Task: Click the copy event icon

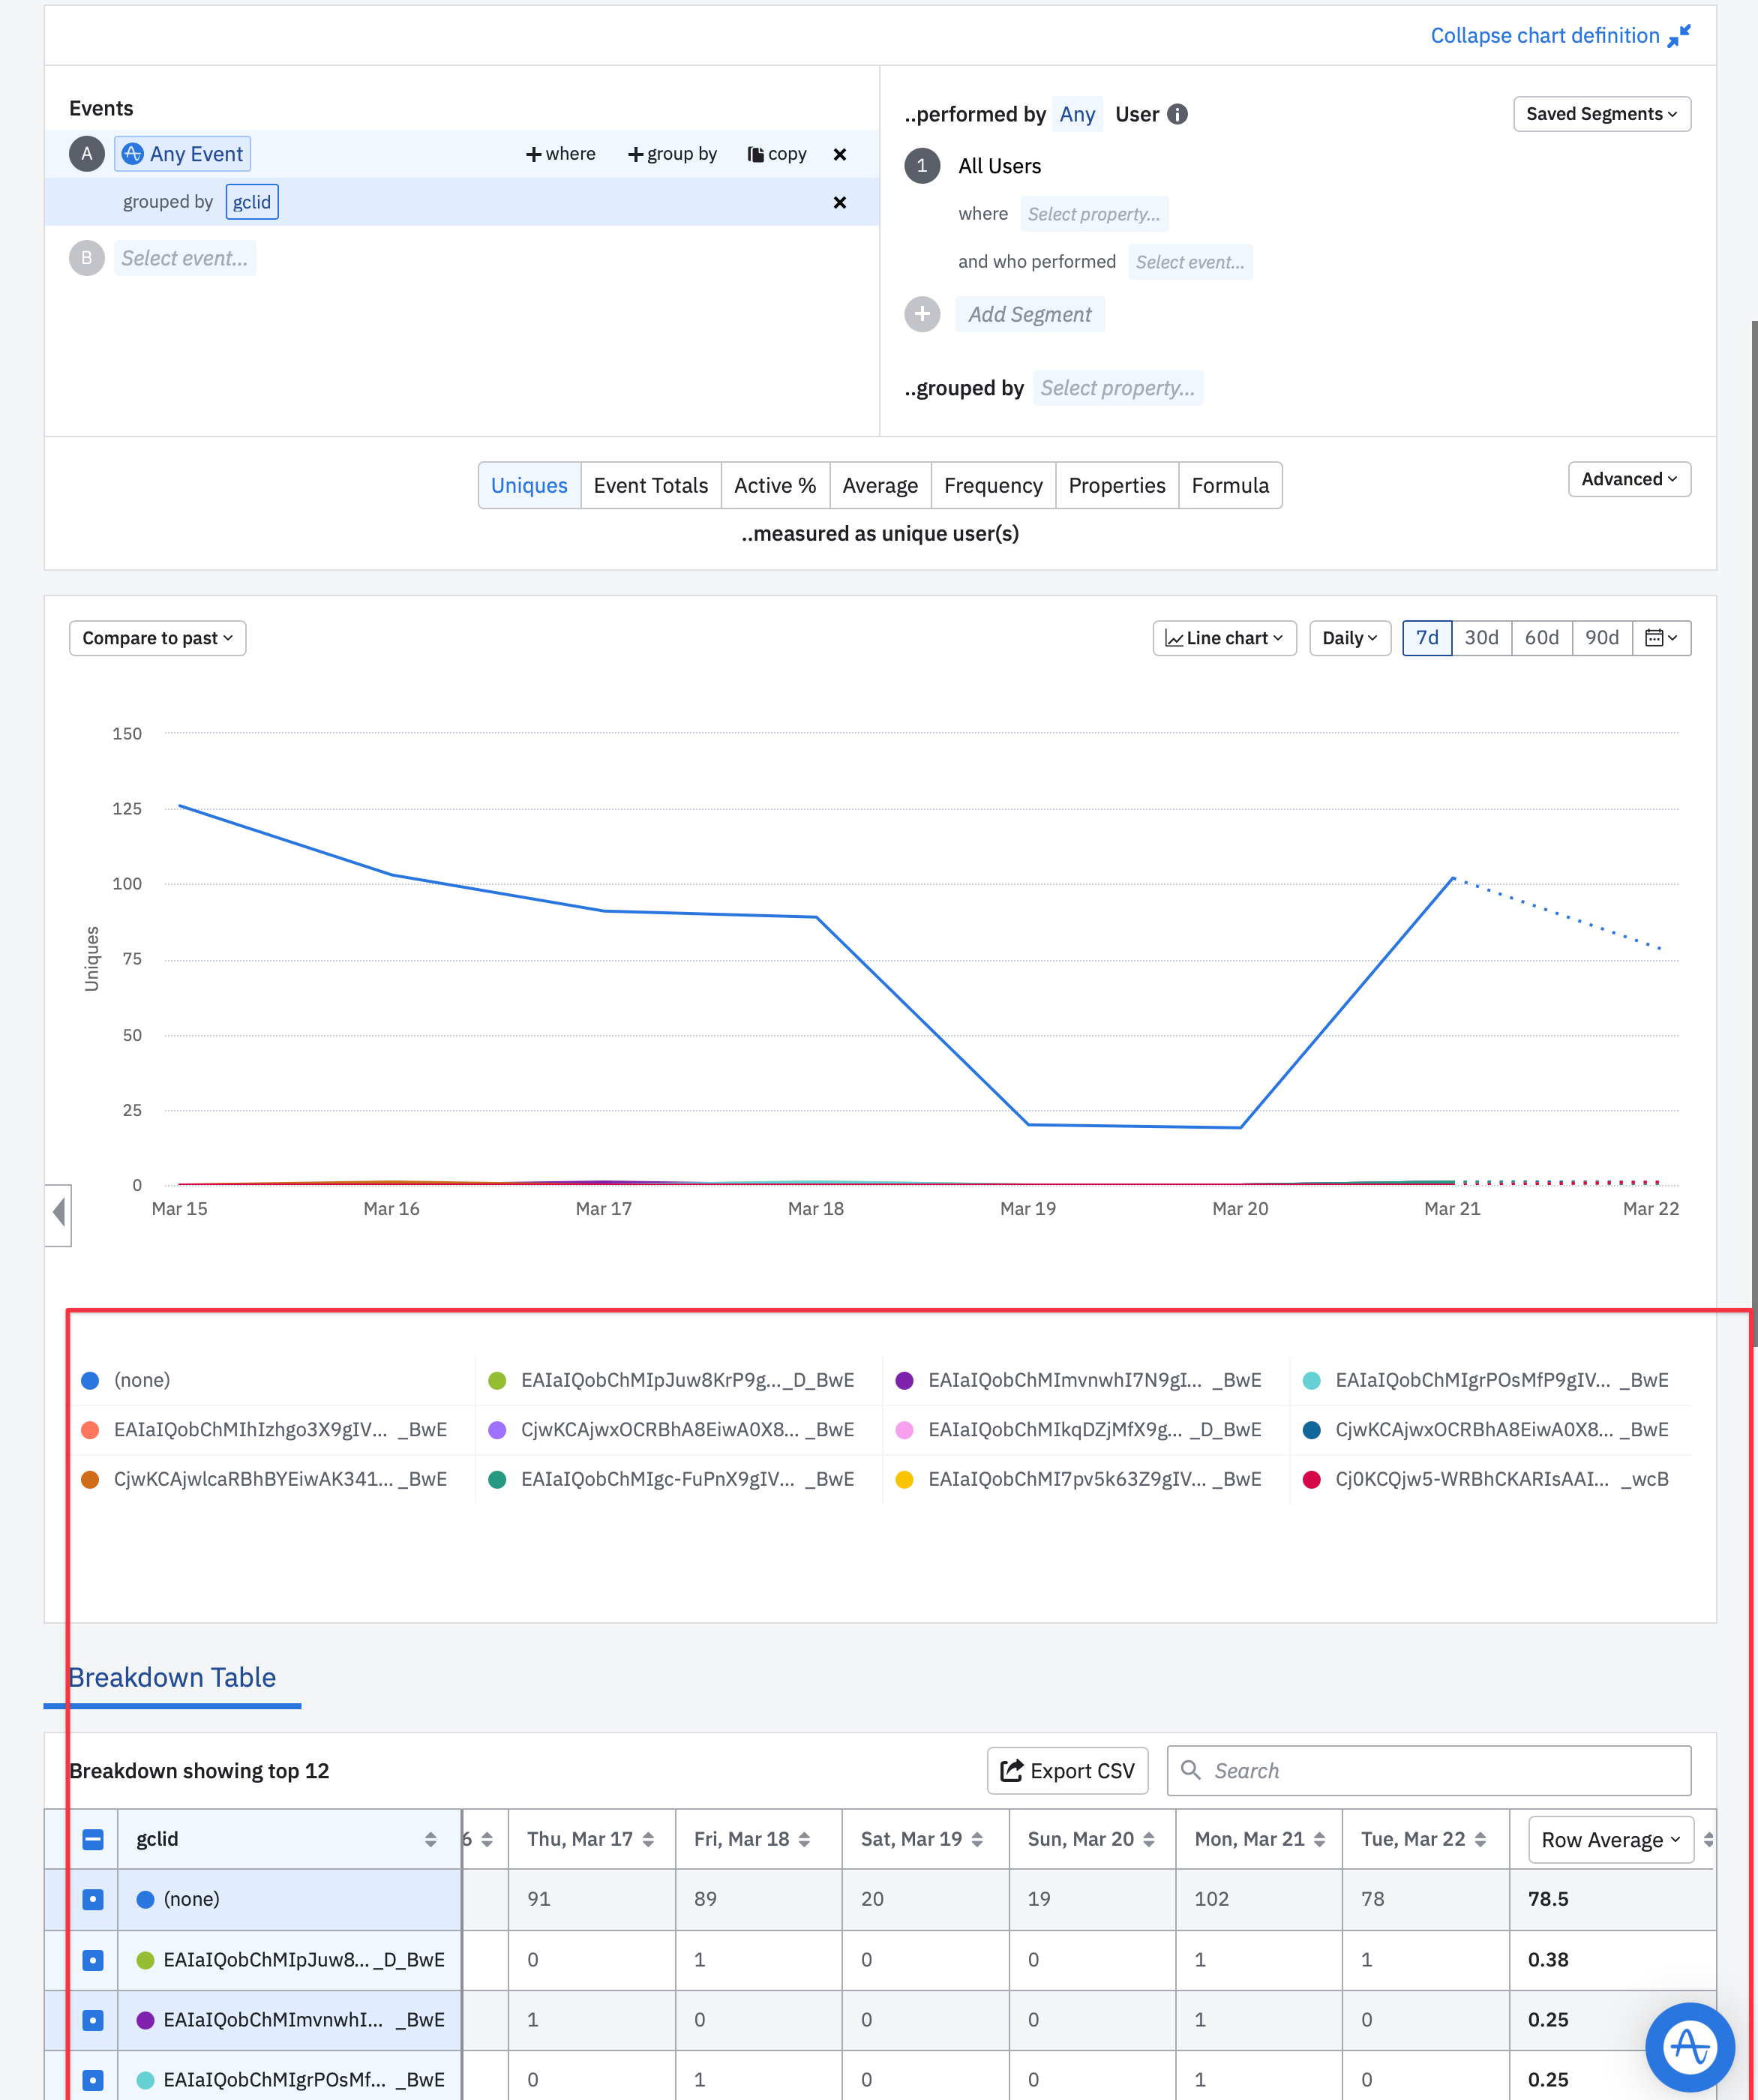Action: tap(755, 154)
